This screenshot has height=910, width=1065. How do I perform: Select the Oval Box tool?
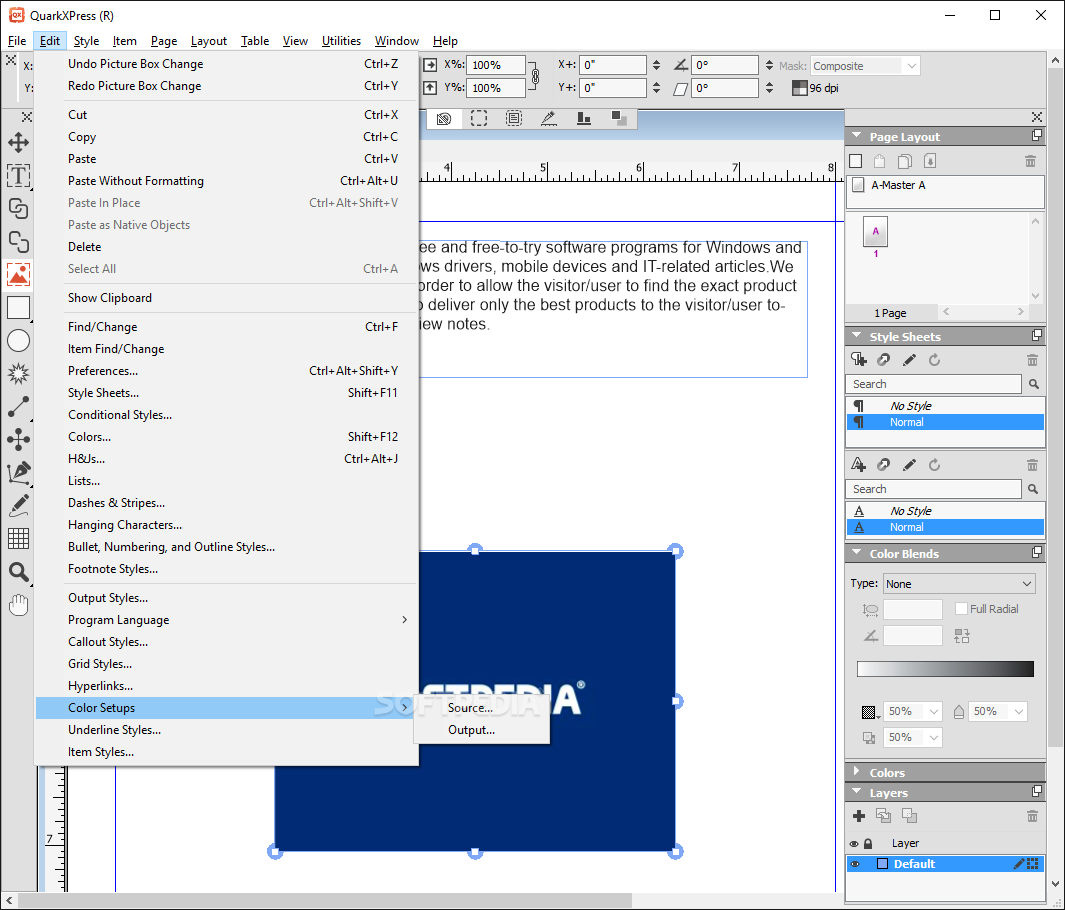pyautogui.click(x=18, y=340)
